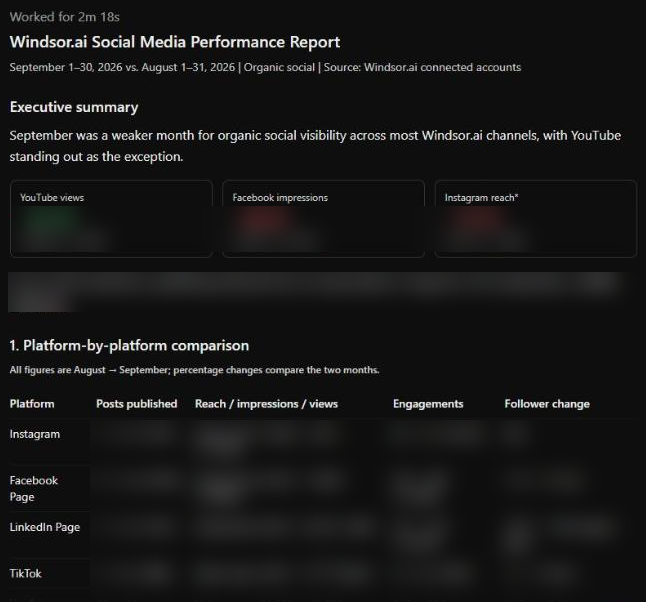Viewport: 646px width, 602px height.
Task: Click the 'Platform' column header
Action: click(x=32, y=404)
